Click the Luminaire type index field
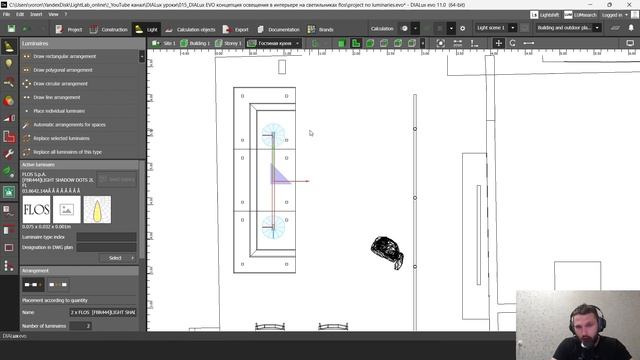The image size is (640, 360). coord(106,237)
